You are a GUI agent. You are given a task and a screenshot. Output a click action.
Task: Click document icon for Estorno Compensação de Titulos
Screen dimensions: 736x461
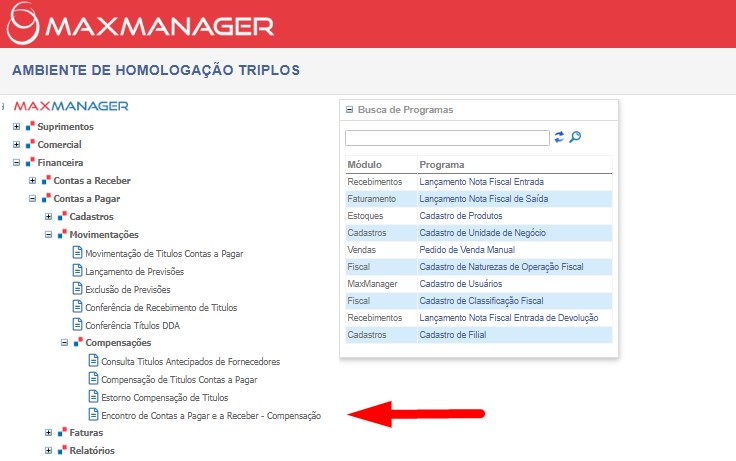coord(93,396)
